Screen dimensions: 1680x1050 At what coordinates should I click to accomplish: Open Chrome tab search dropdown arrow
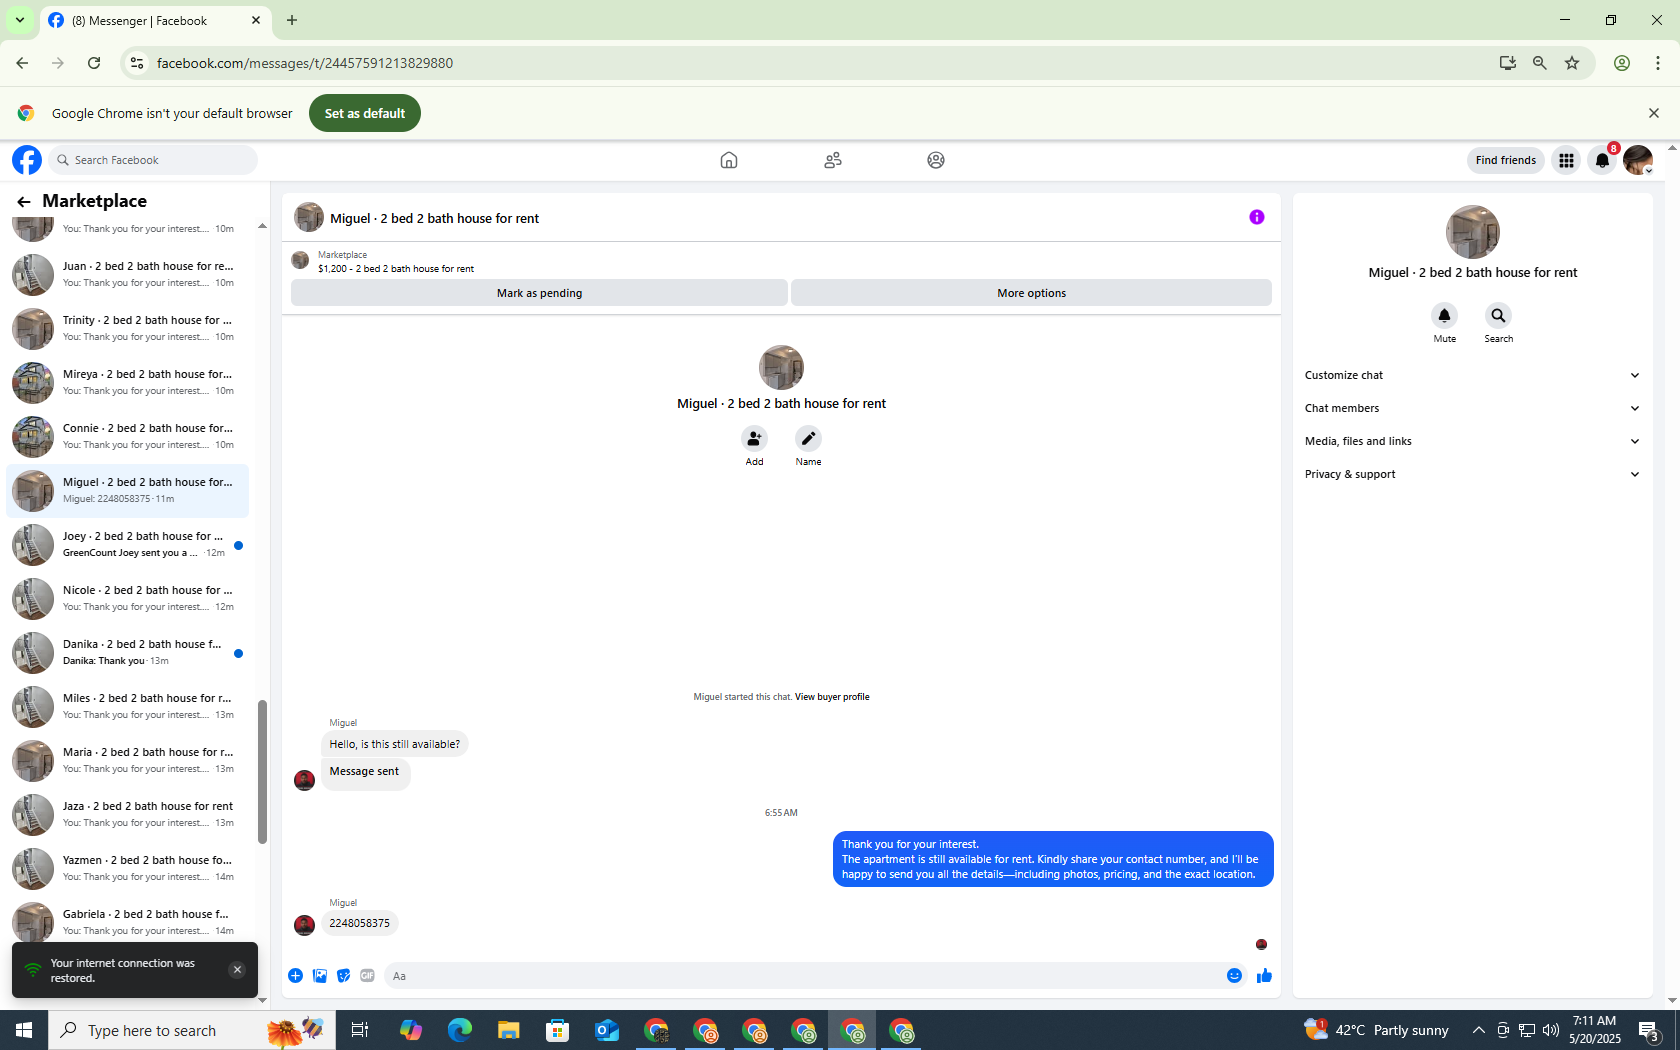click(x=19, y=20)
